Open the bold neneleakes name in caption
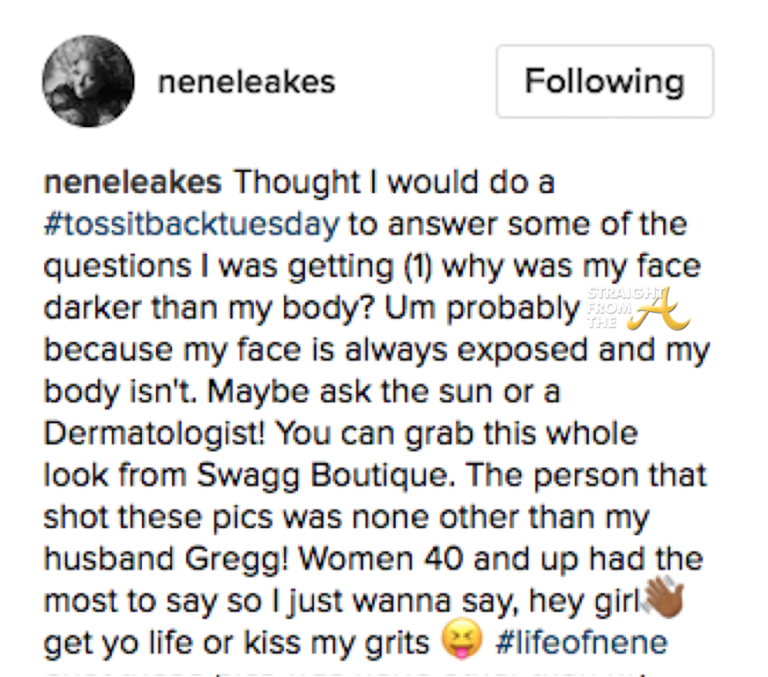This screenshot has height=677, width=768. pos(136,184)
